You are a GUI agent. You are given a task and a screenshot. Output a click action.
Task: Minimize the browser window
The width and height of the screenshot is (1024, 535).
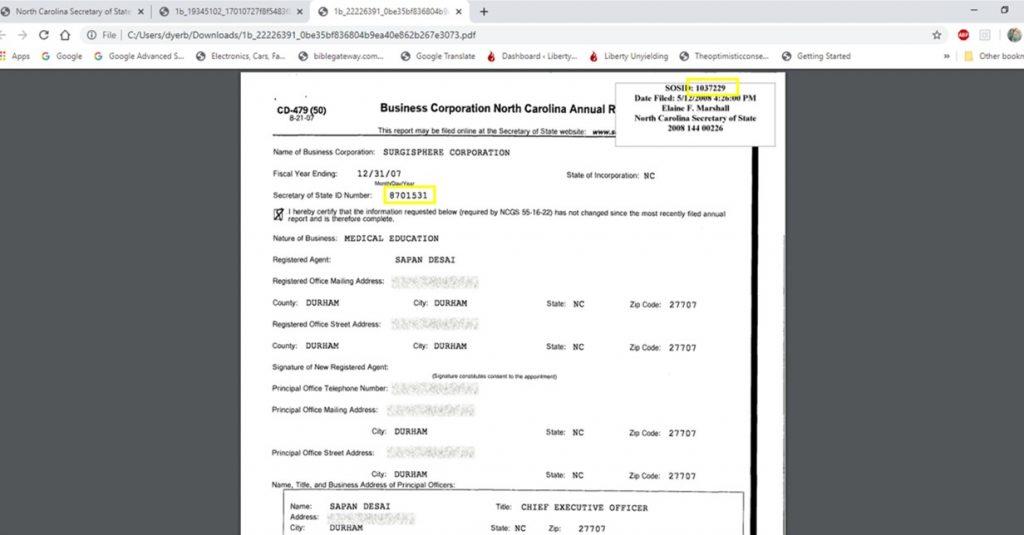(x=974, y=10)
